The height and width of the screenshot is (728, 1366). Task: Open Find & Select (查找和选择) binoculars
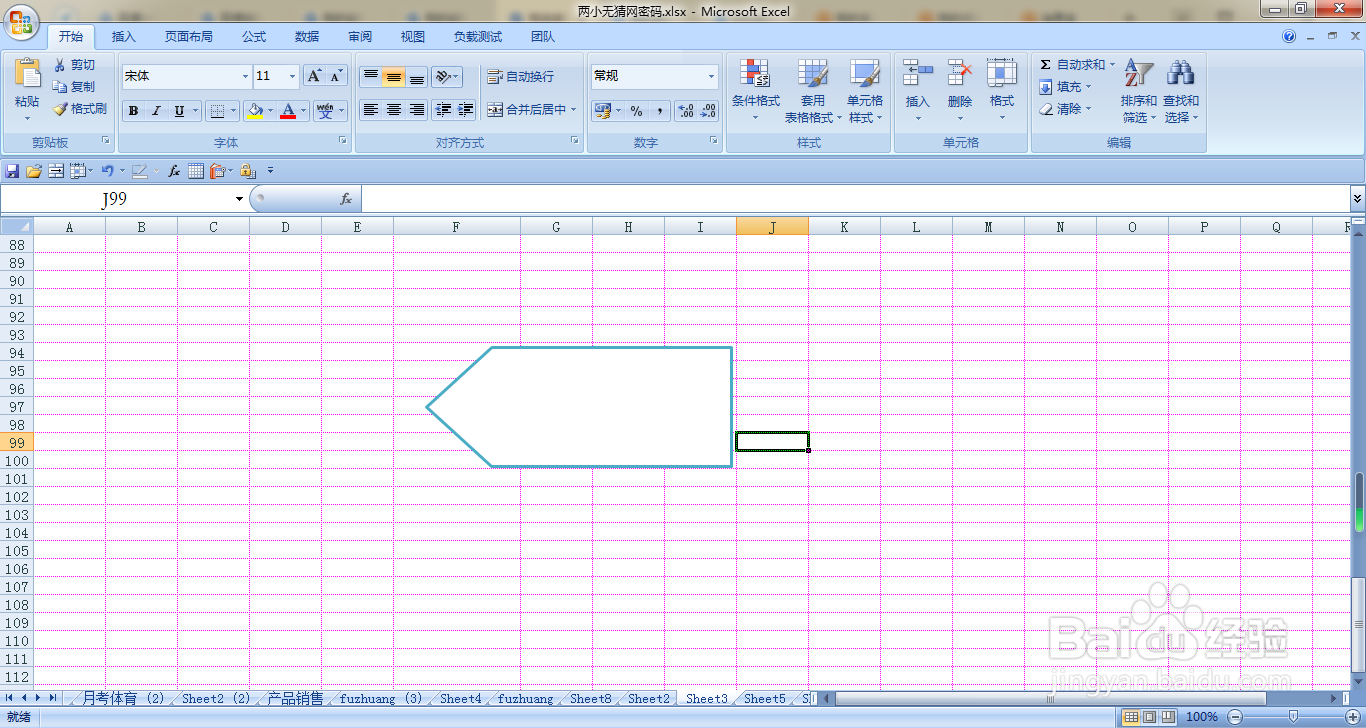coord(1180,90)
